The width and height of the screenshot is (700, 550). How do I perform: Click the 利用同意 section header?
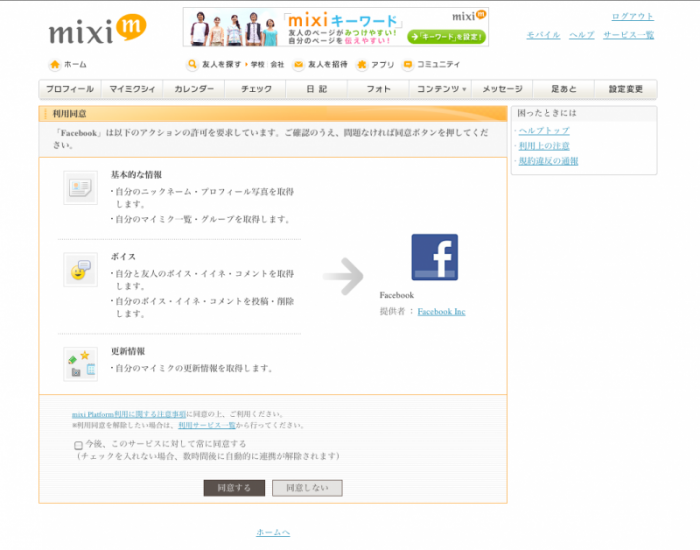[273, 114]
